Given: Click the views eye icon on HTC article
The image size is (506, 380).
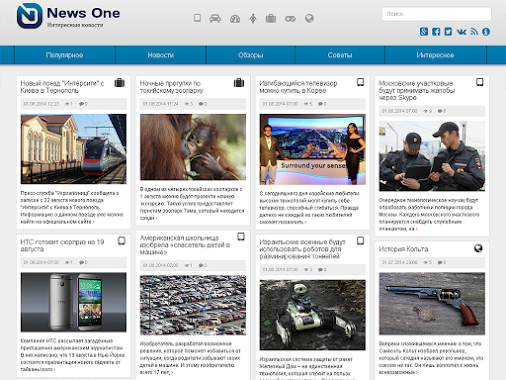Looking at the screenshot, I should click(x=67, y=263).
